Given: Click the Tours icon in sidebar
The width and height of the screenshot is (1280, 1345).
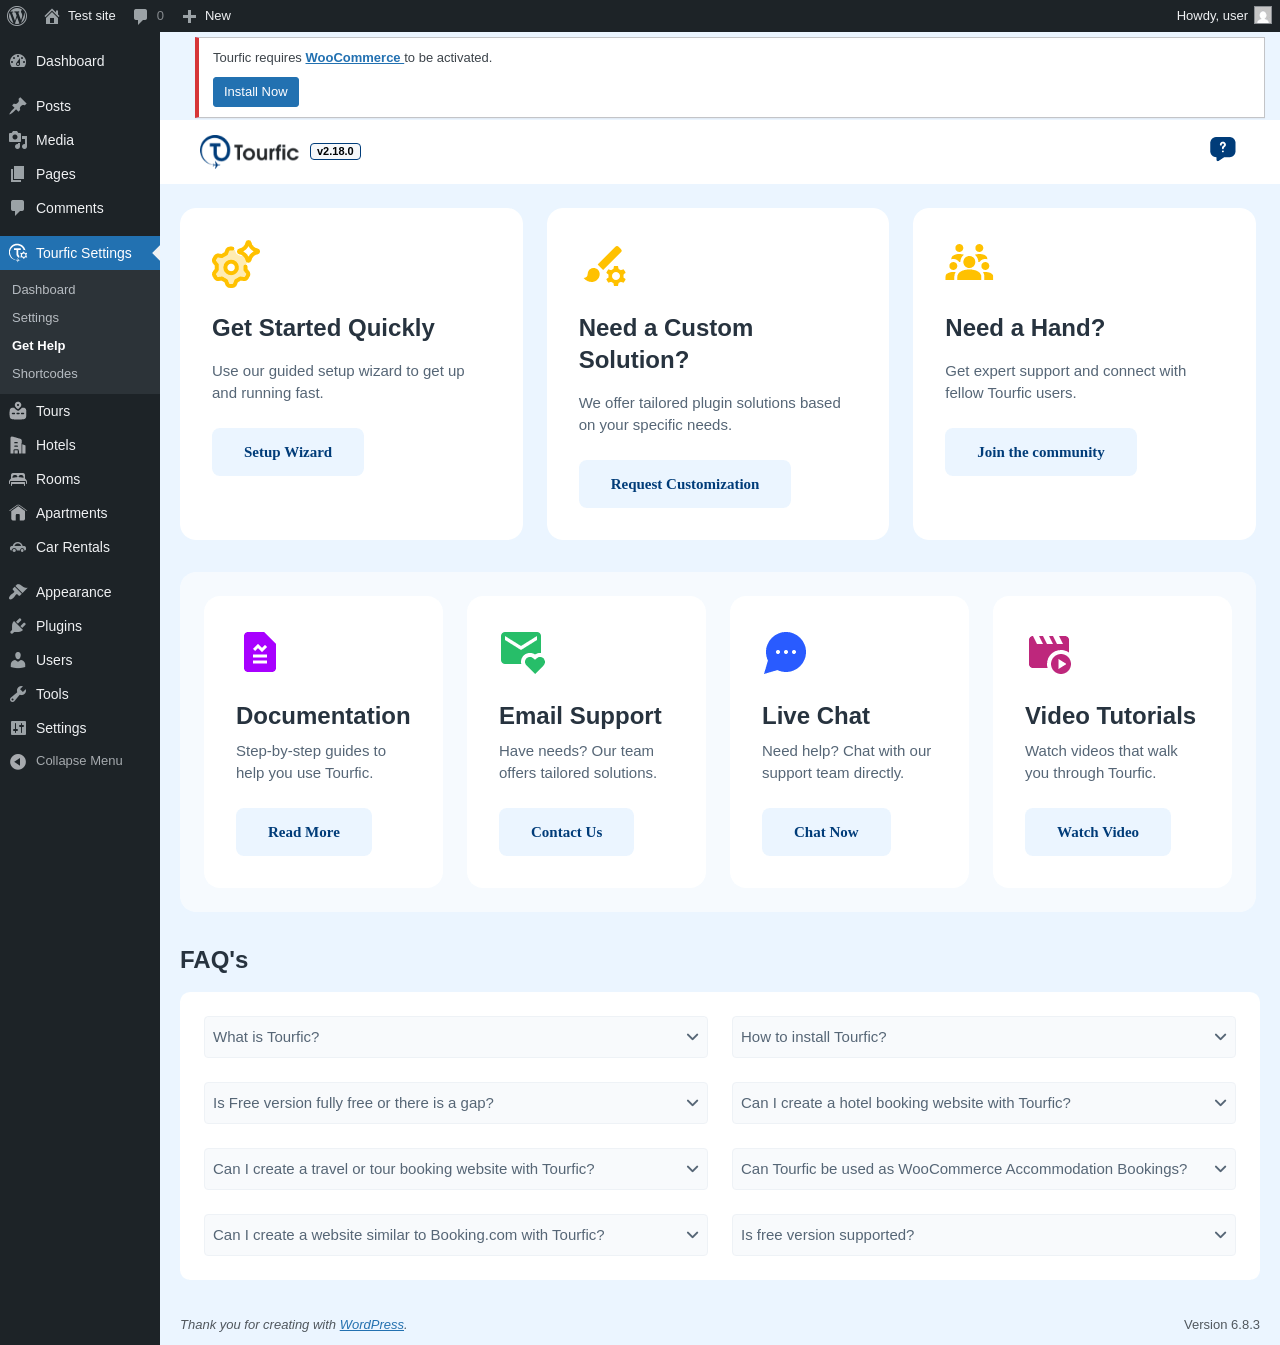Looking at the screenshot, I should point(18,411).
